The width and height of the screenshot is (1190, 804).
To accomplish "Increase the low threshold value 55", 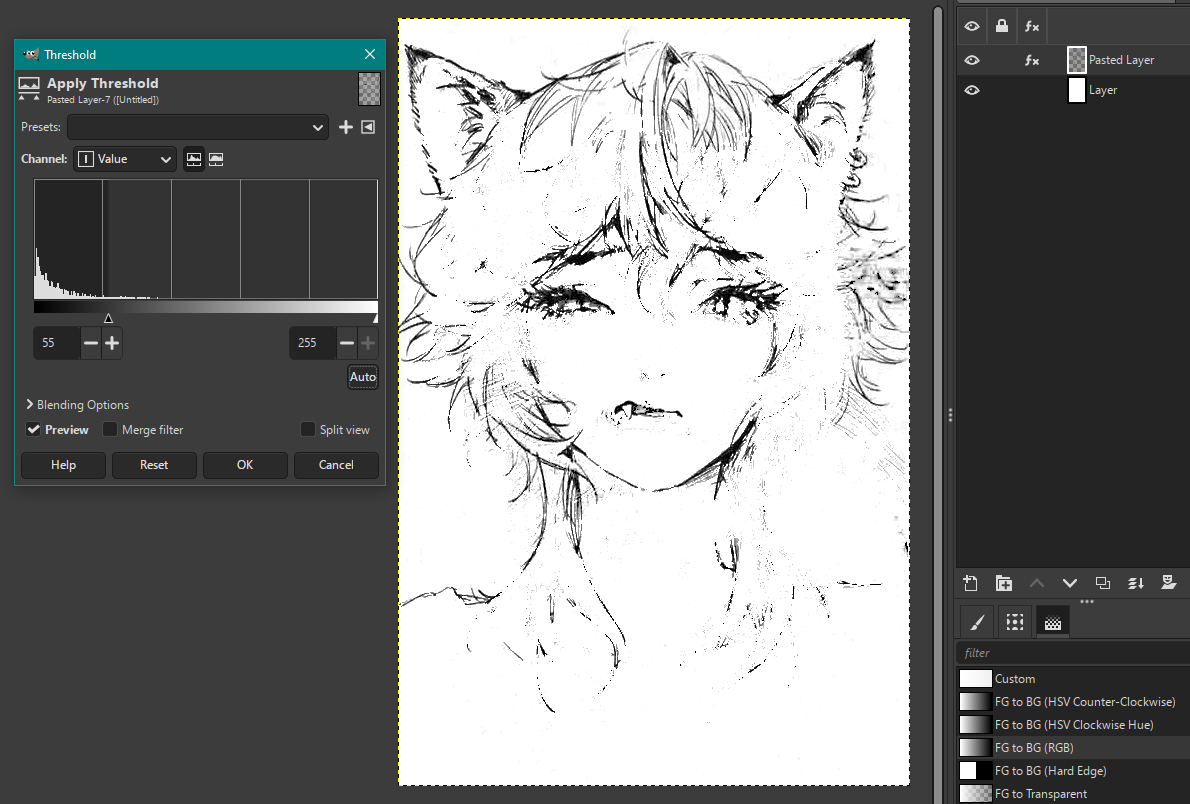I will (112, 343).
